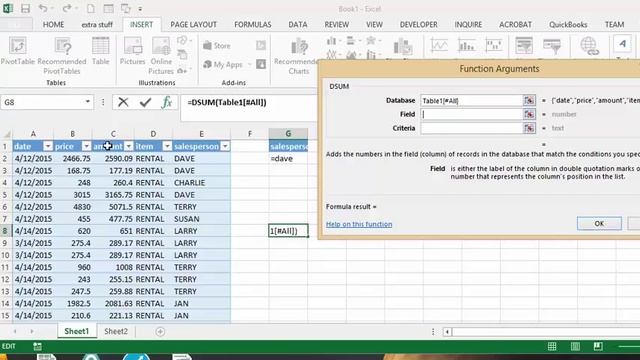Click the Criteria range selector icon
640x360 pixels.
pyautogui.click(x=529, y=128)
